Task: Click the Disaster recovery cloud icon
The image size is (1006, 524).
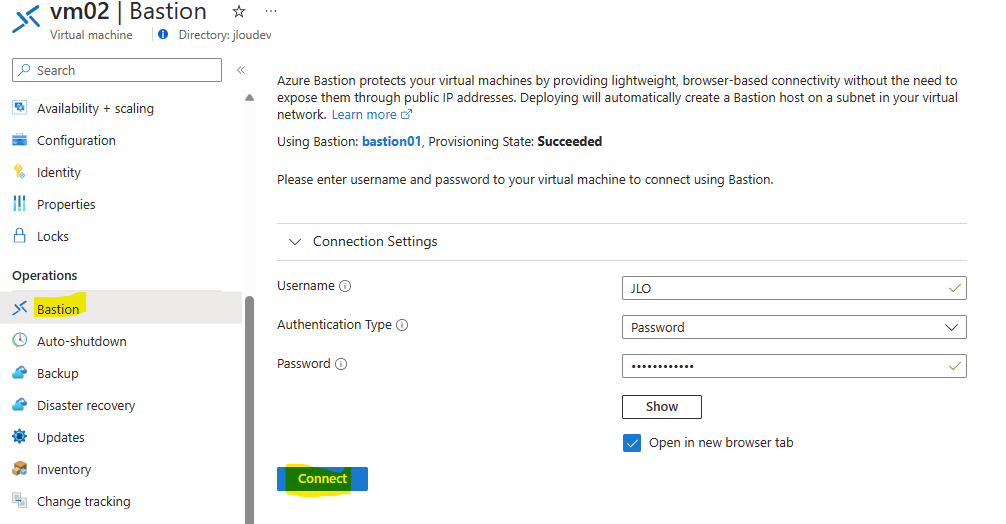Action: (20, 405)
